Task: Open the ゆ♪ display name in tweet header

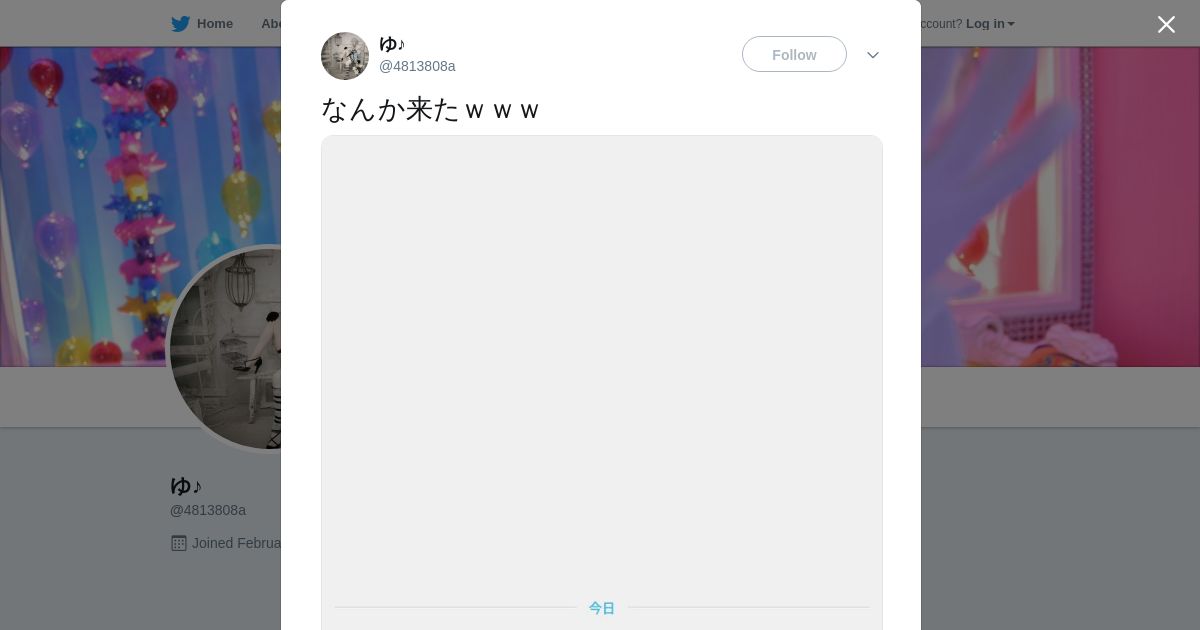Action: tap(392, 44)
